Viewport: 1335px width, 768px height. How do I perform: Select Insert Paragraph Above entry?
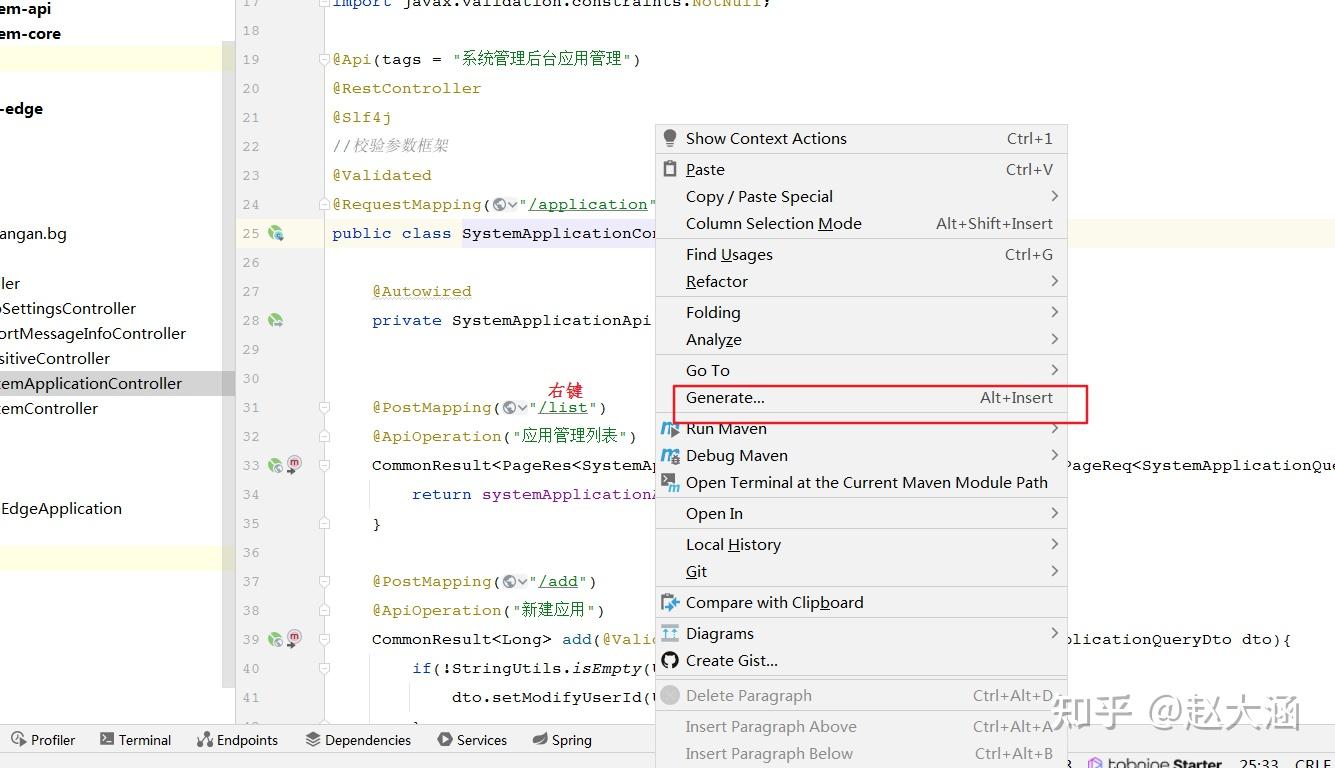pos(861,727)
